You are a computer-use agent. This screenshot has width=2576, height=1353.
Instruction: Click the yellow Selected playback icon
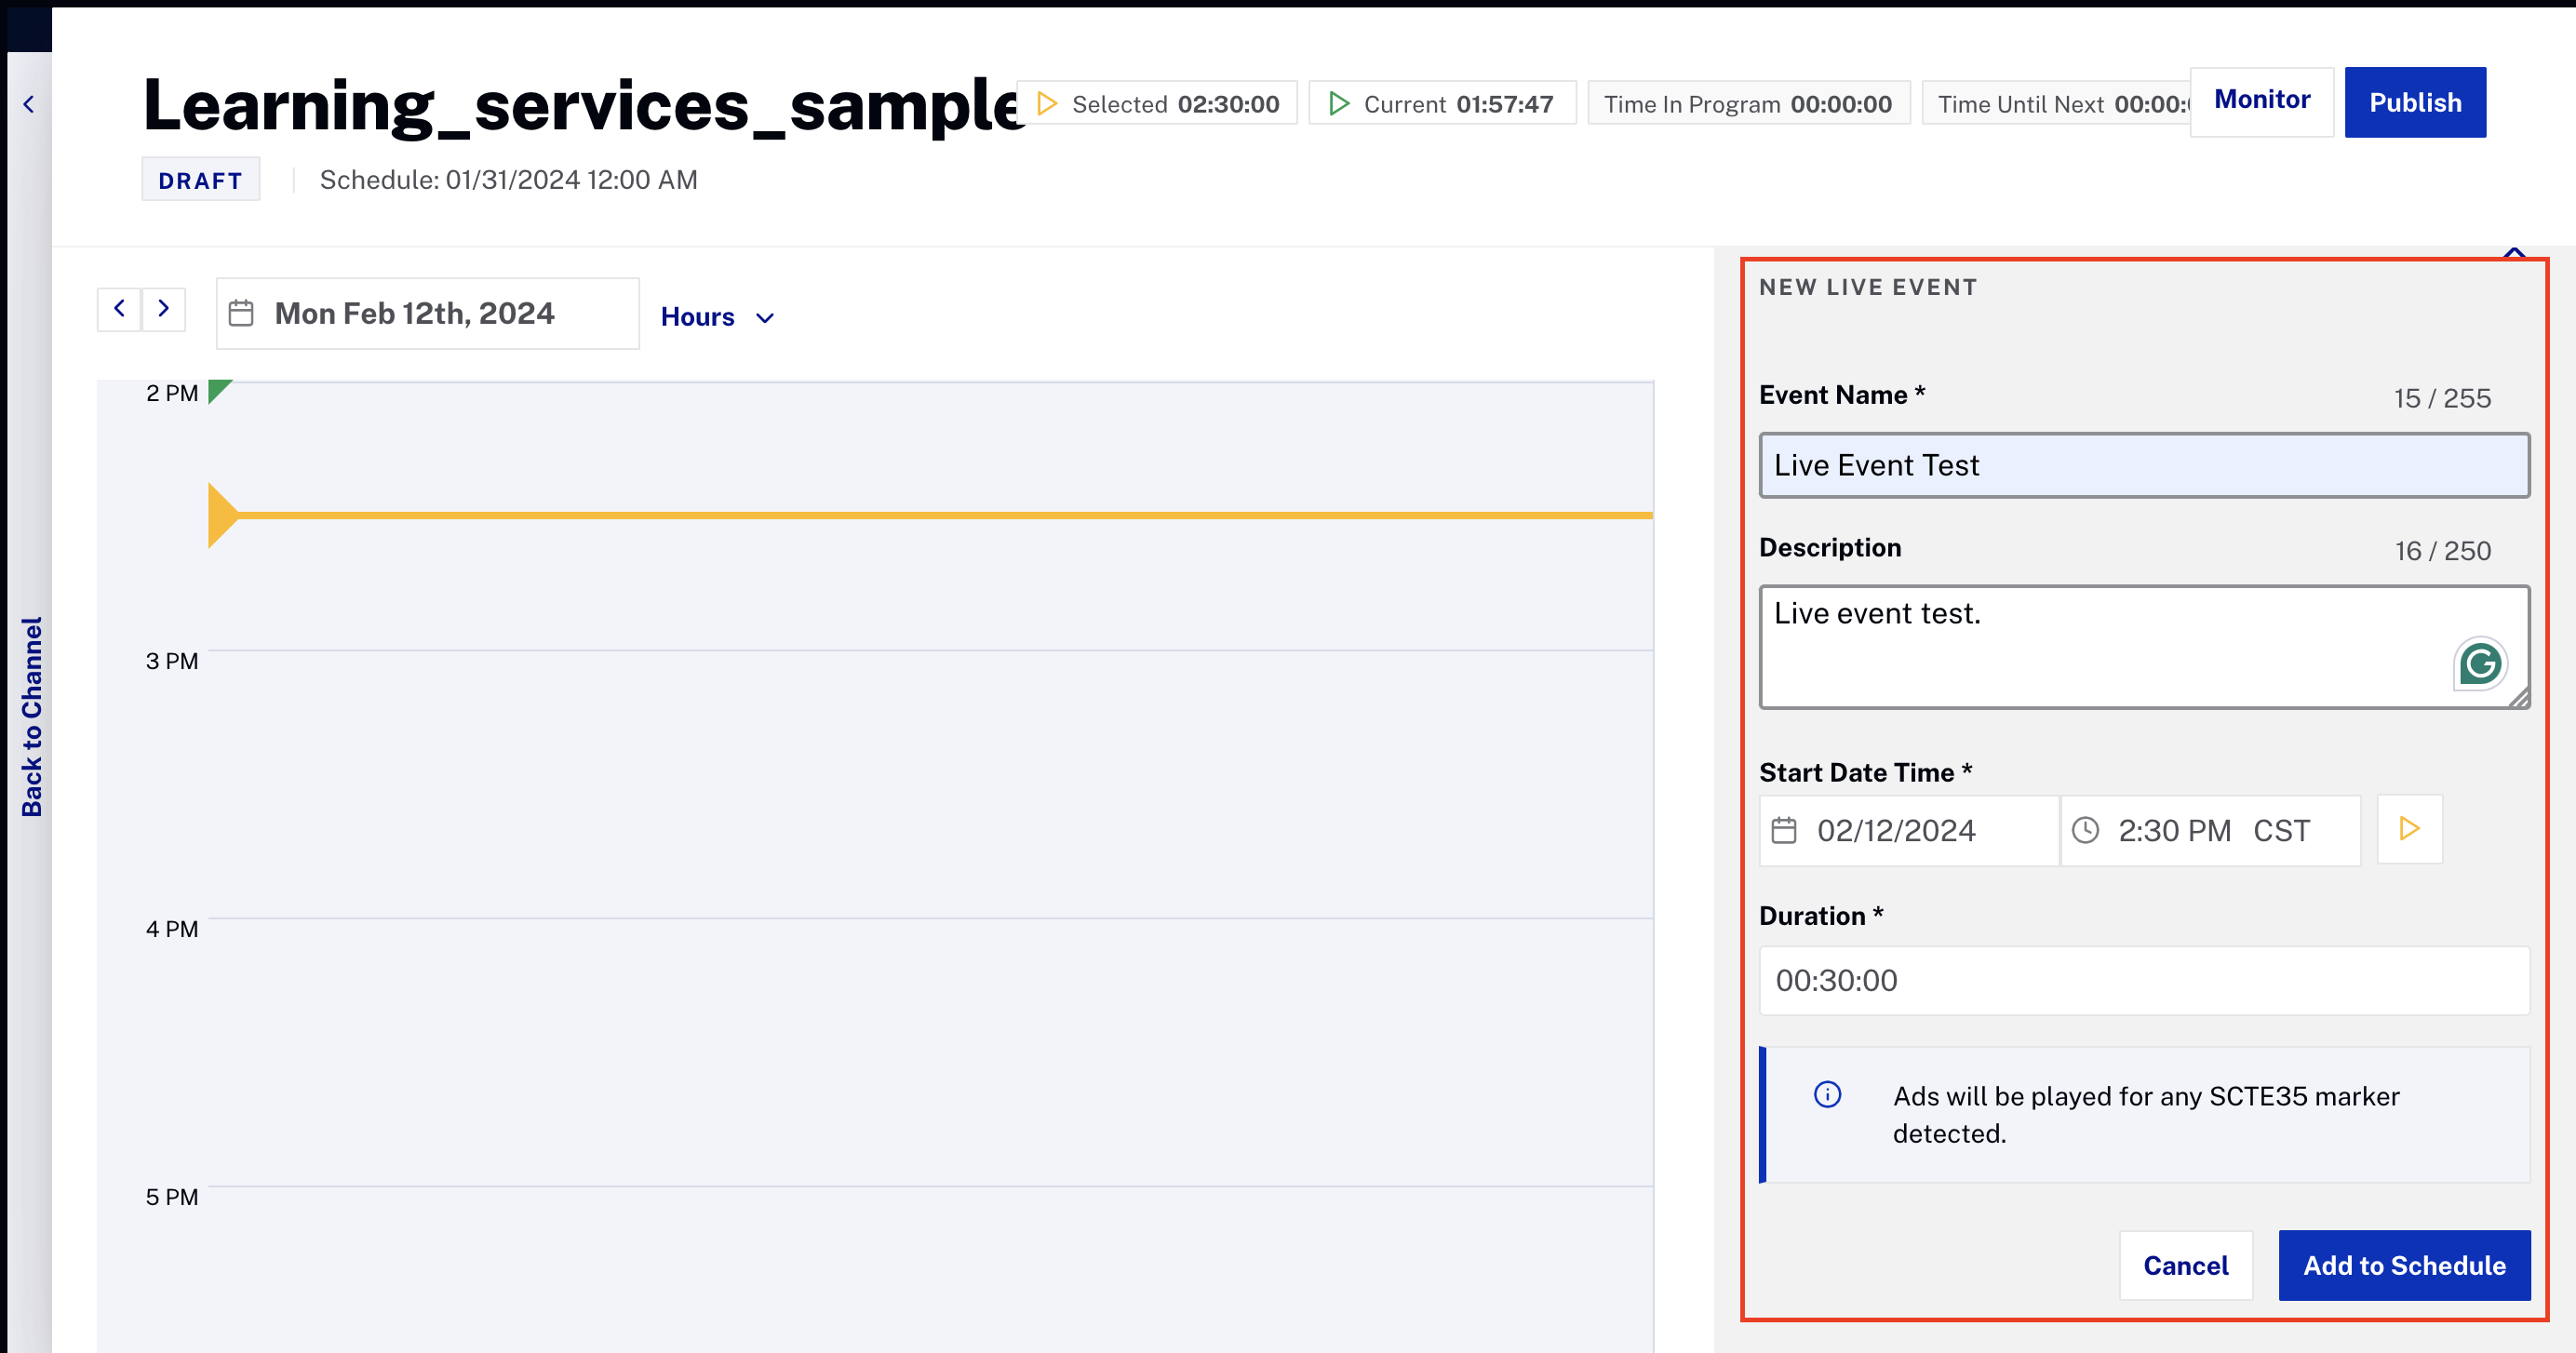click(x=1046, y=103)
